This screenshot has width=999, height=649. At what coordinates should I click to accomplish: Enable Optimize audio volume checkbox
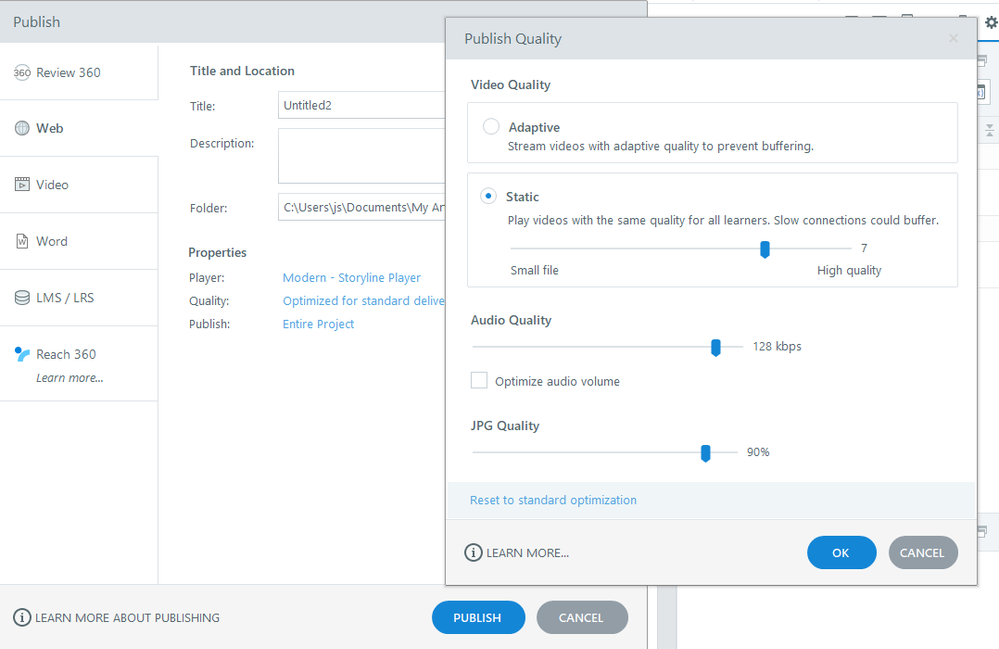pyautogui.click(x=479, y=381)
